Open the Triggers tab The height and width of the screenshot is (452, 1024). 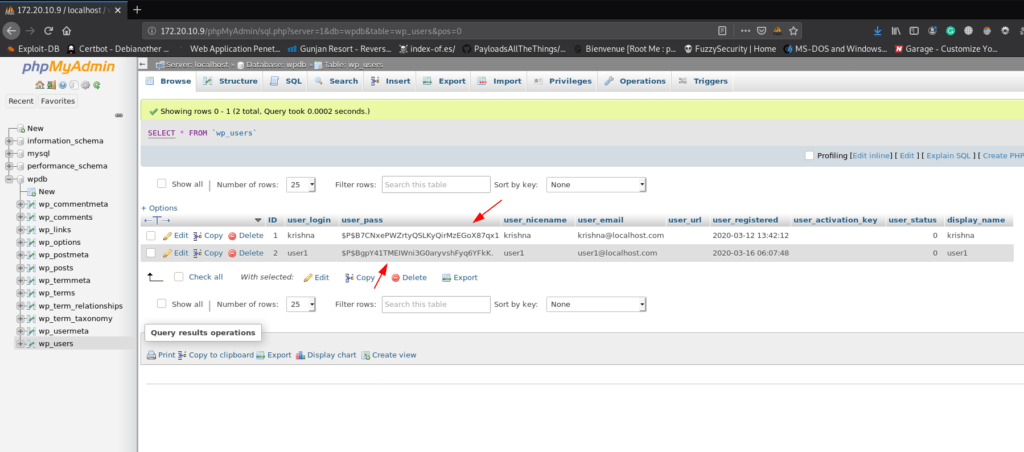(703, 81)
